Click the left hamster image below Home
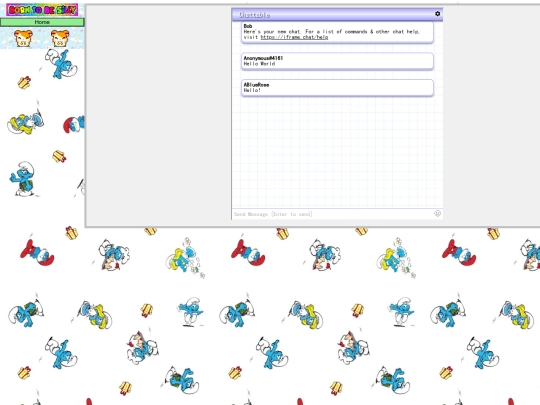 (23, 38)
